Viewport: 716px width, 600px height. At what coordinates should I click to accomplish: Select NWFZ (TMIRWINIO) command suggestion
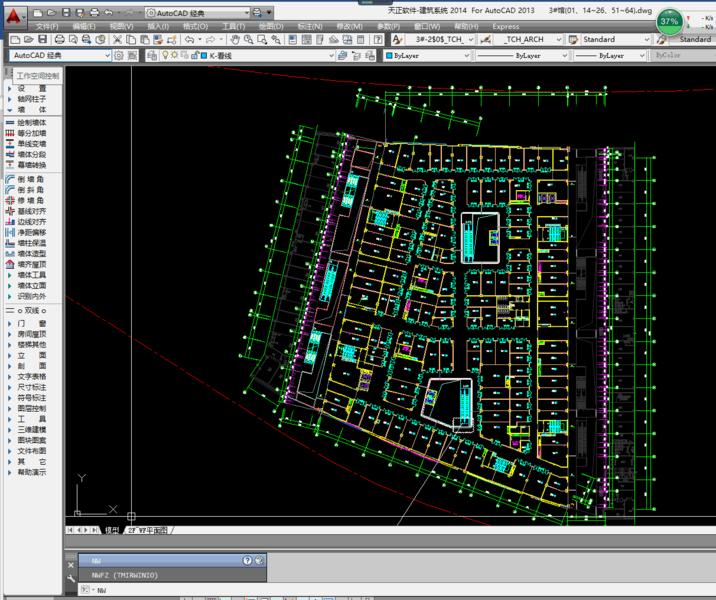pos(120,575)
